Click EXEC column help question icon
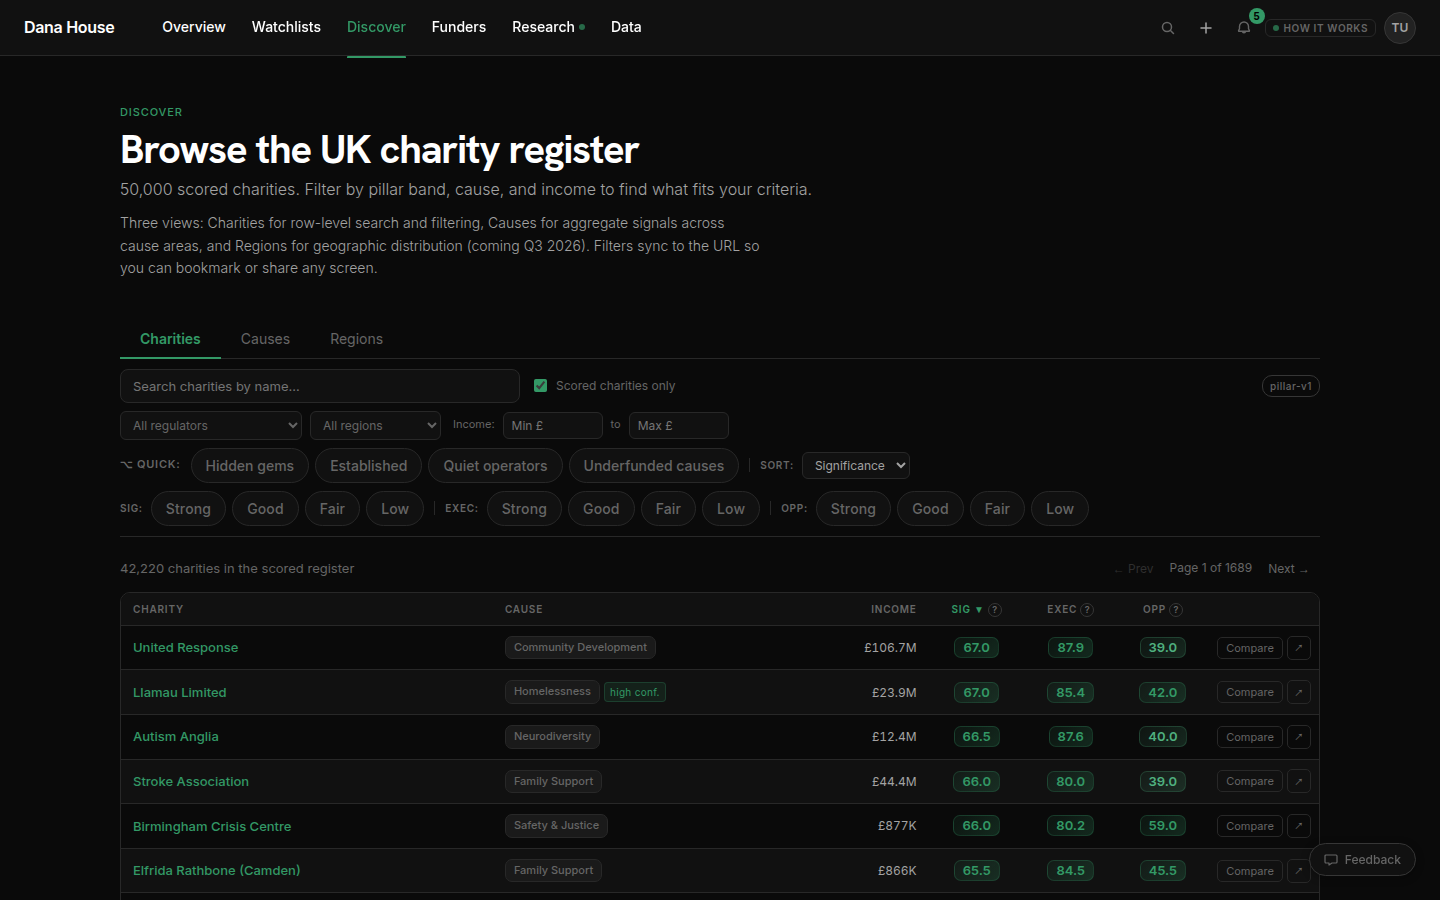 pyautogui.click(x=1087, y=610)
